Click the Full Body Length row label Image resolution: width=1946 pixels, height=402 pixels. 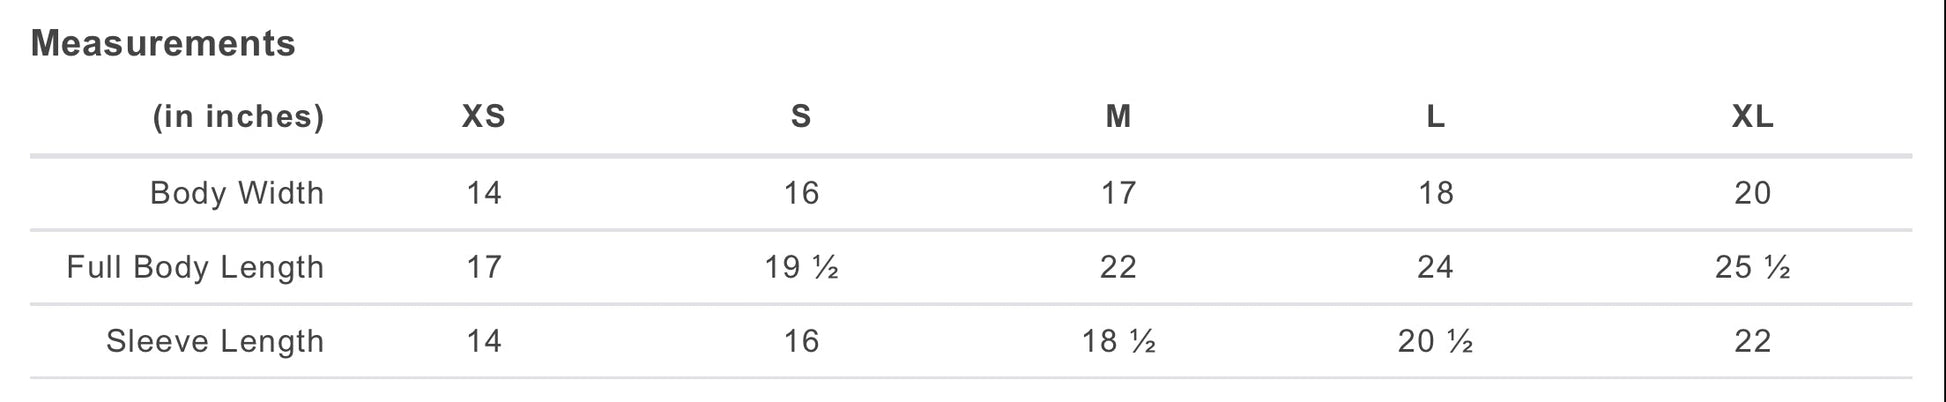(x=195, y=267)
